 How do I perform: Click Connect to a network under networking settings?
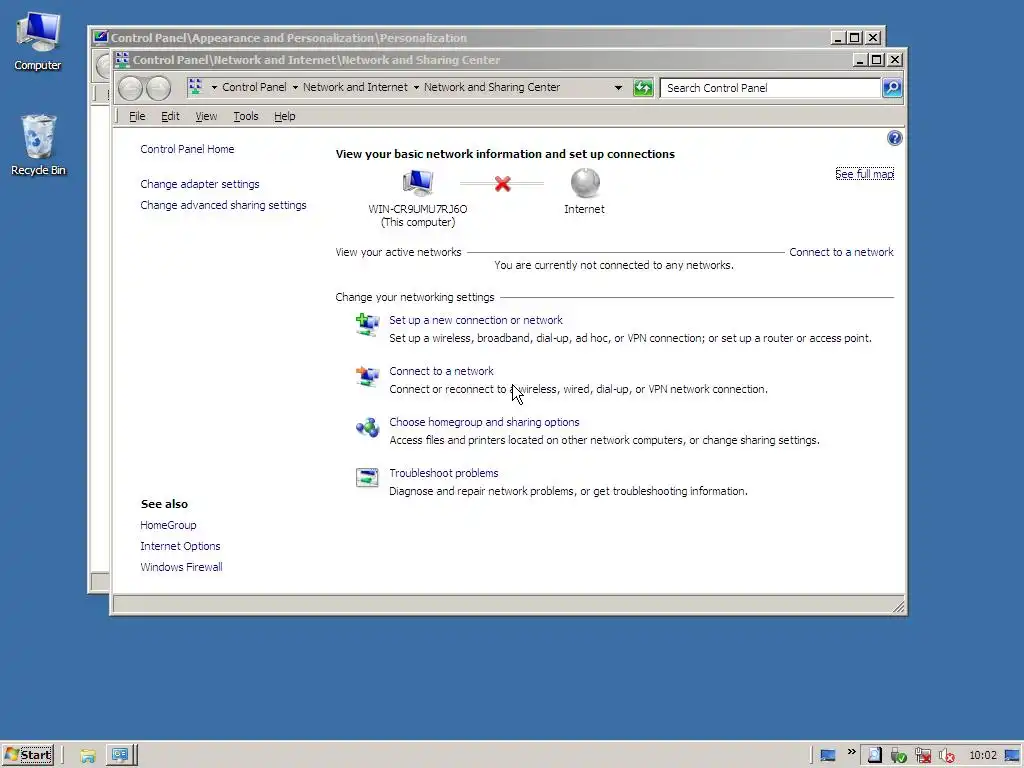[x=441, y=371]
